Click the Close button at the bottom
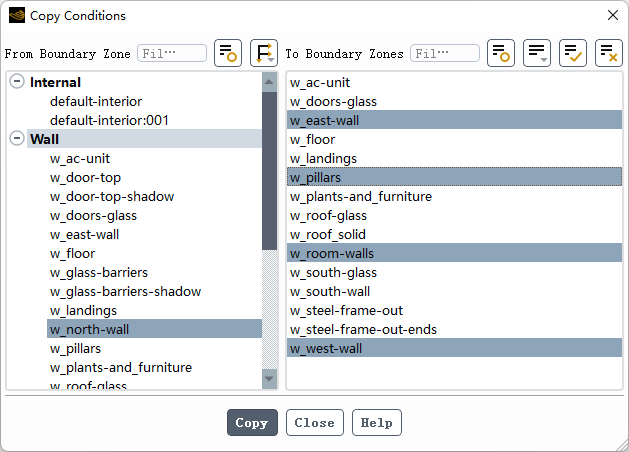The height and width of the screenshot is (452, 629). tap(314, 422)
